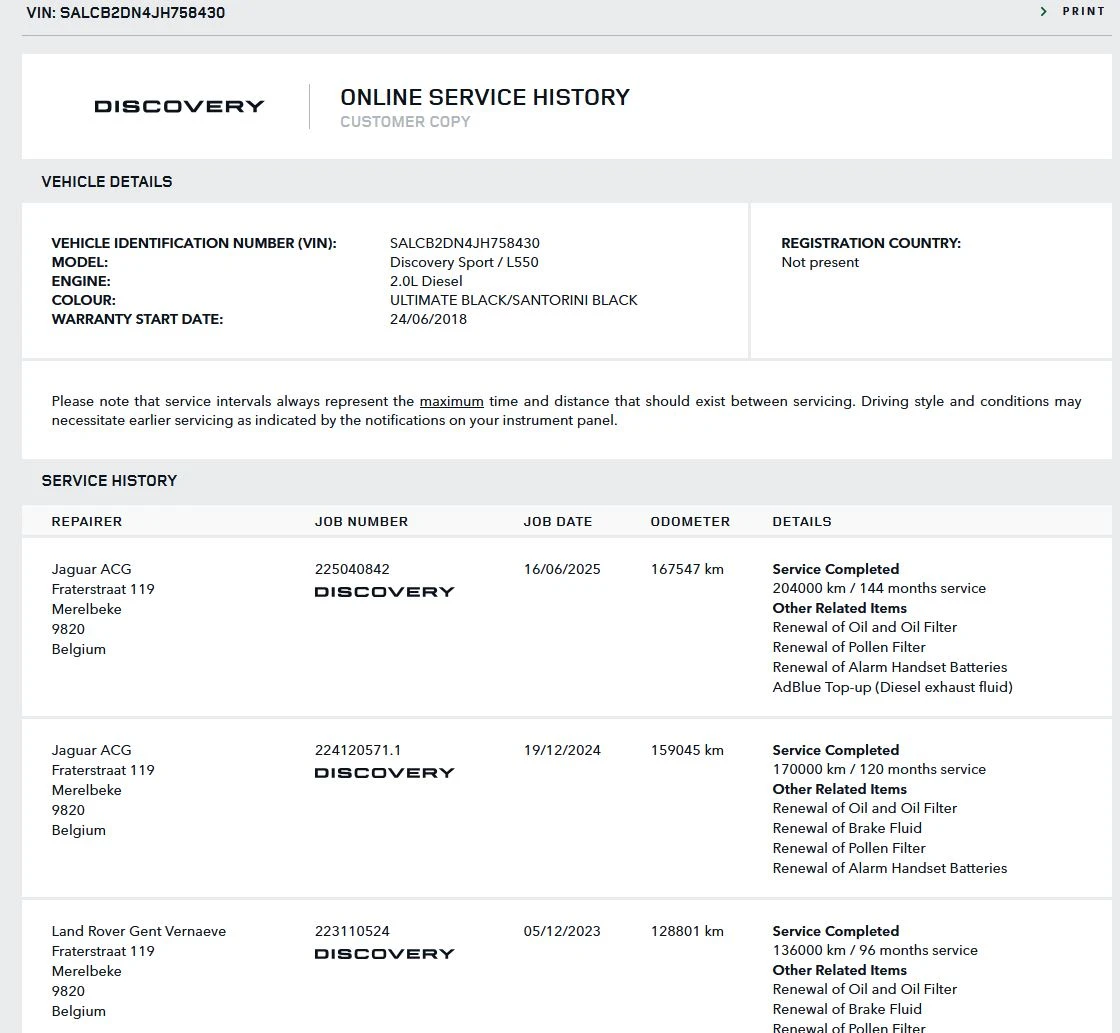Select the JOB DATE column header
Viewport: 1120px width, 1033px height.
pyautogui.click(x=557, y=521)
